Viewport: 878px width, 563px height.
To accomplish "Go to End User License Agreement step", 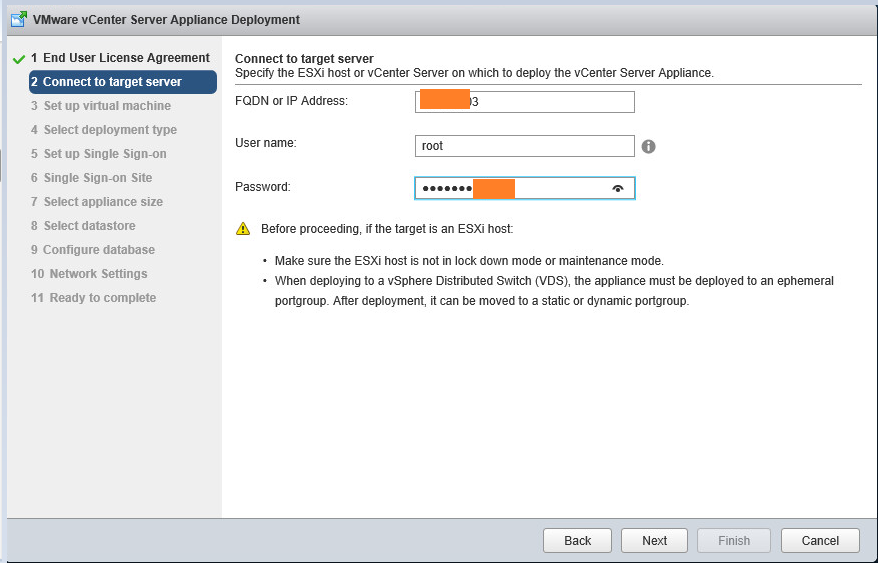I will pyautogui.click(x=120, y=58).
